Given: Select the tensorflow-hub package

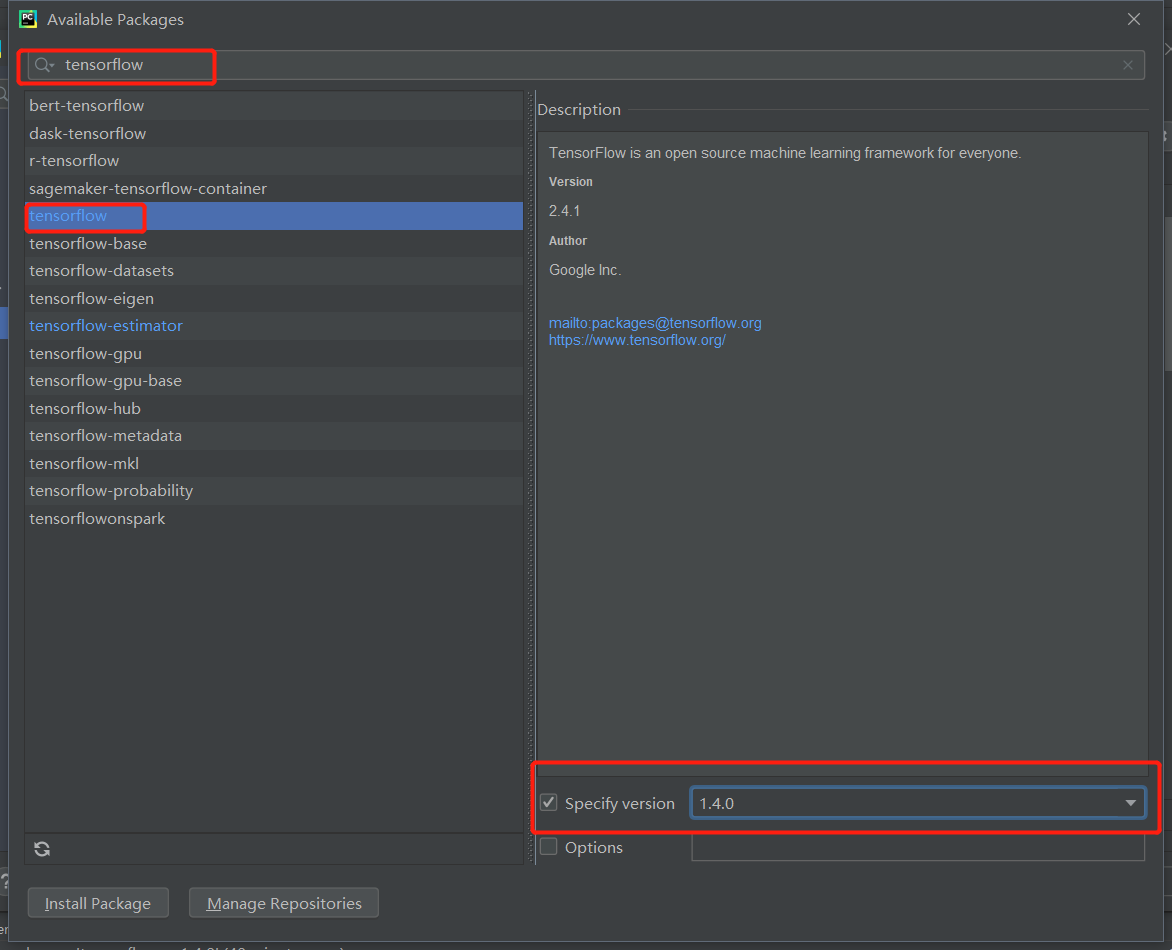Looking at the screenshot, I should 274,408.
